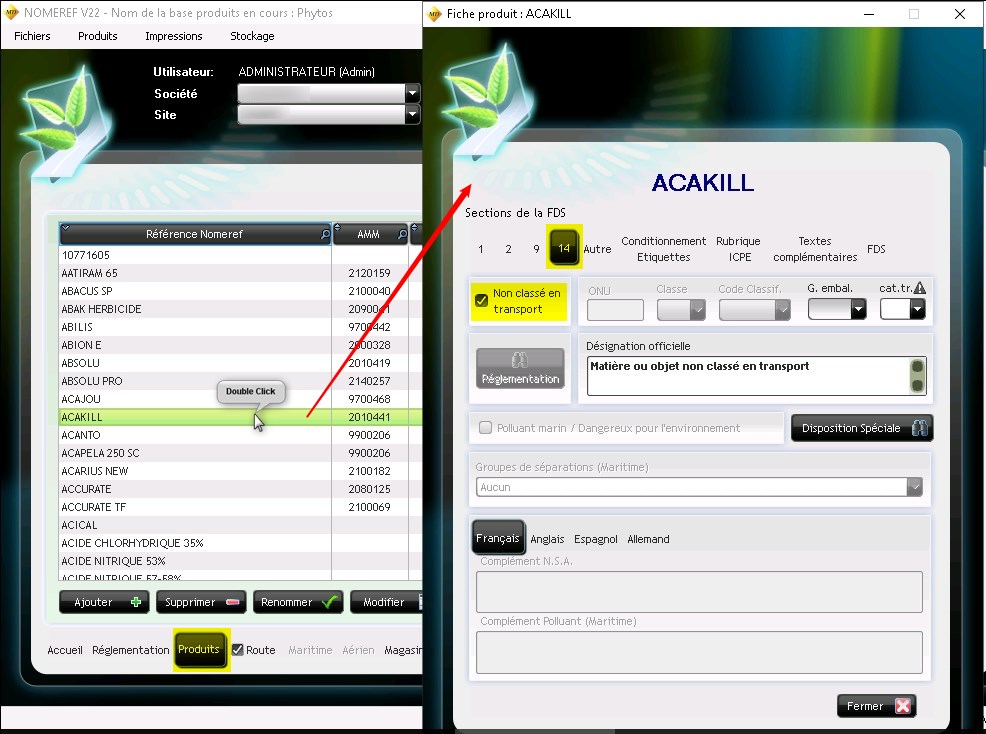Open Groupes de séparations dropdown
This screenshot has height=734, width=986.
pyautogui.click(x=914, y=487)
